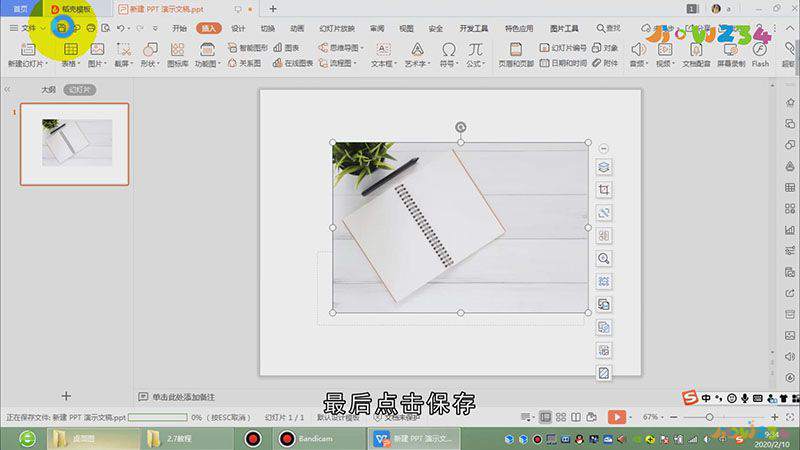
Task: Switch to the 审阅 ribbon tab
Action: [377, 29]
